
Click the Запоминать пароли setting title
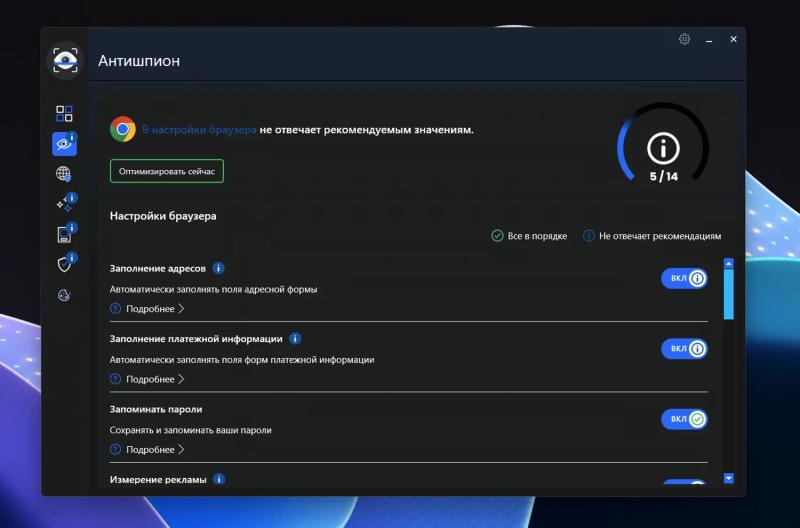(156, 409)
